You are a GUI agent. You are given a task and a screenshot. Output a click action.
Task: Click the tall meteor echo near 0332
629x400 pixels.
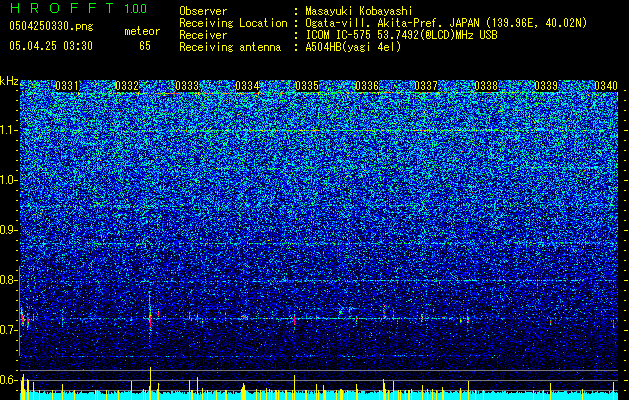(150, 317)
